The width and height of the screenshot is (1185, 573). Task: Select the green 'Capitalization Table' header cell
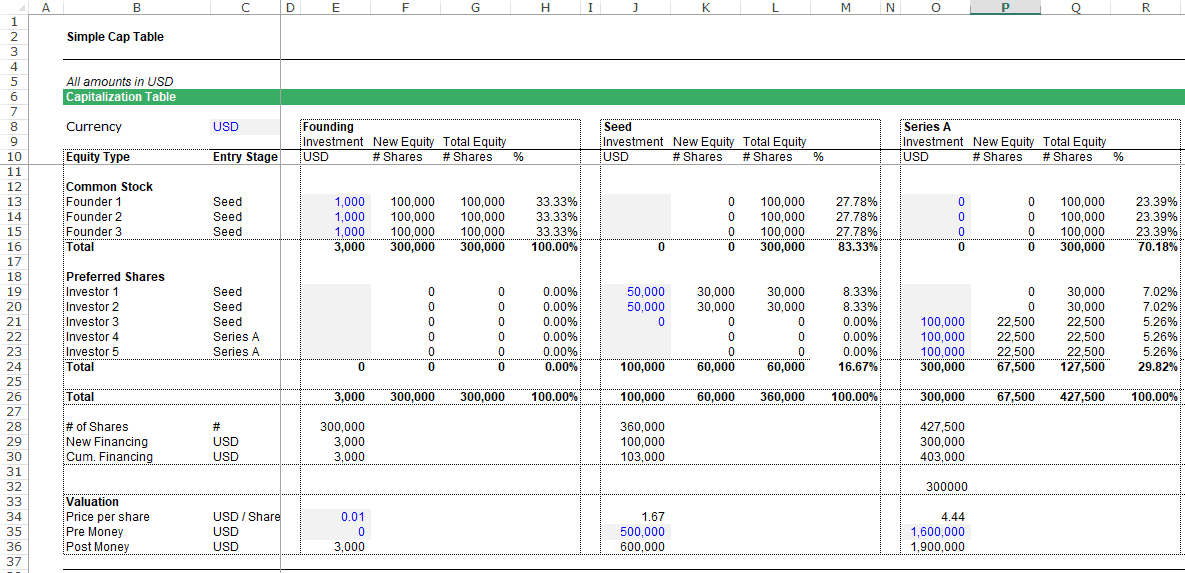[121, 97]
